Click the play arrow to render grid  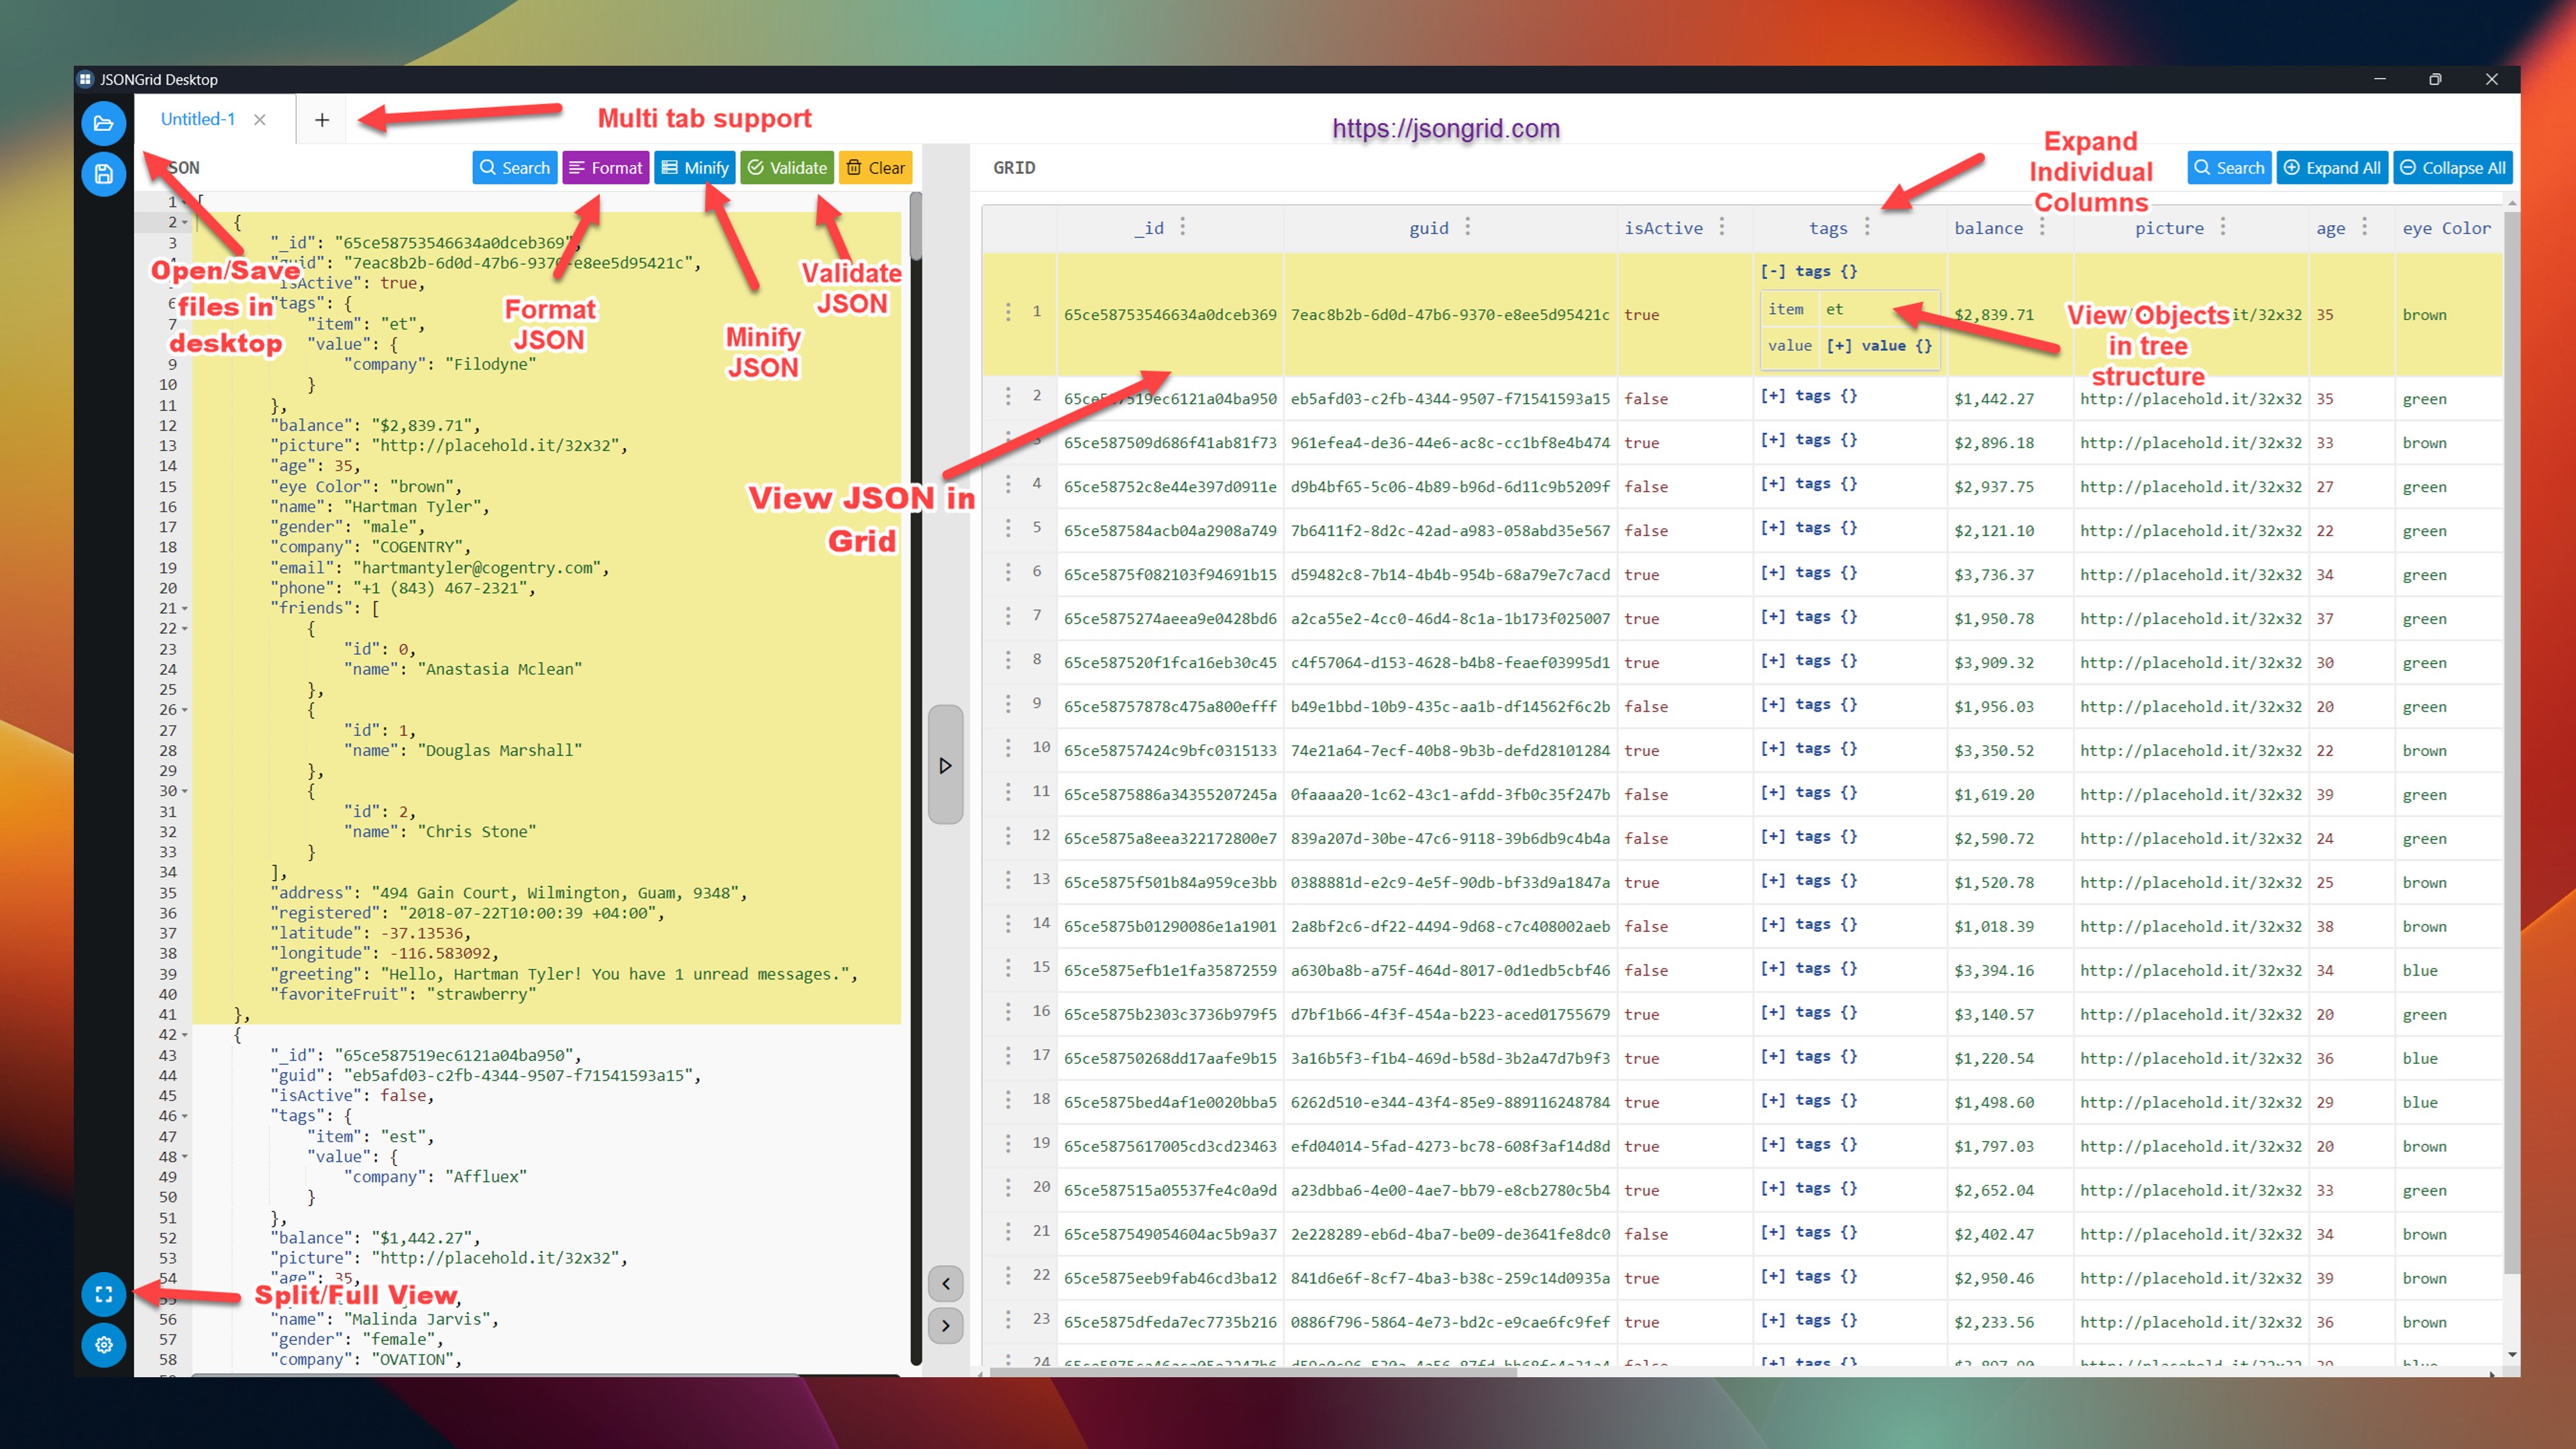[945, 765]
